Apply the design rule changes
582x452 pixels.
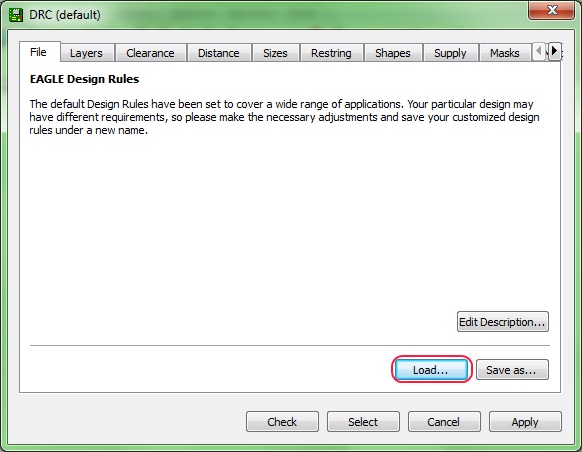click(525, 422)
